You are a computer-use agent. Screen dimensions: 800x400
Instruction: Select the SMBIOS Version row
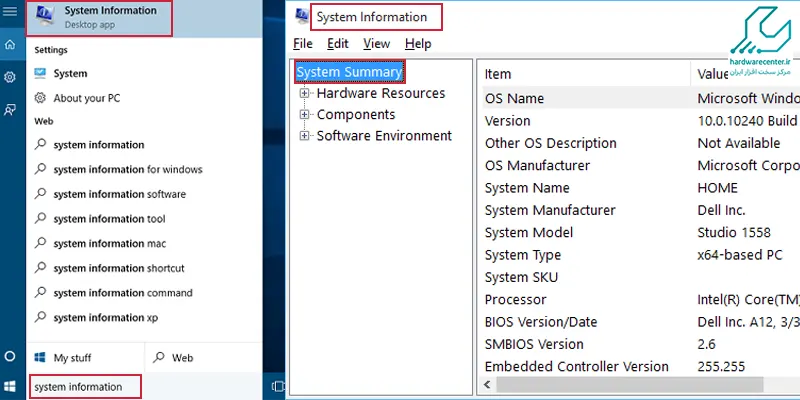(639, 344)
